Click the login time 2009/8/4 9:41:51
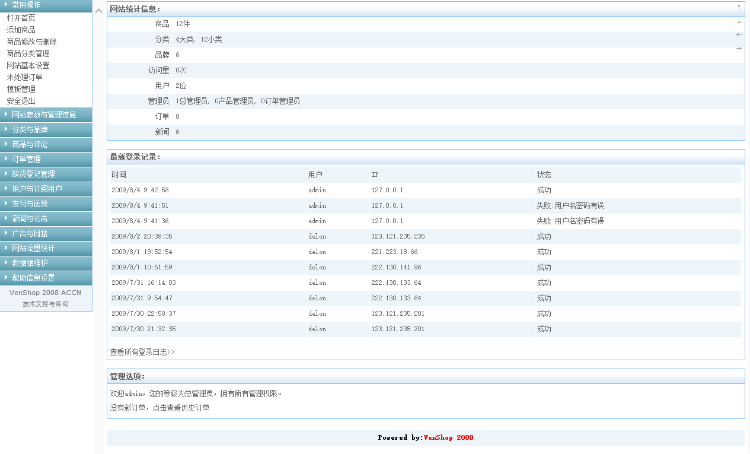This screenshot has height=454, width=750. pyautogui.click(x=140, y=205)
